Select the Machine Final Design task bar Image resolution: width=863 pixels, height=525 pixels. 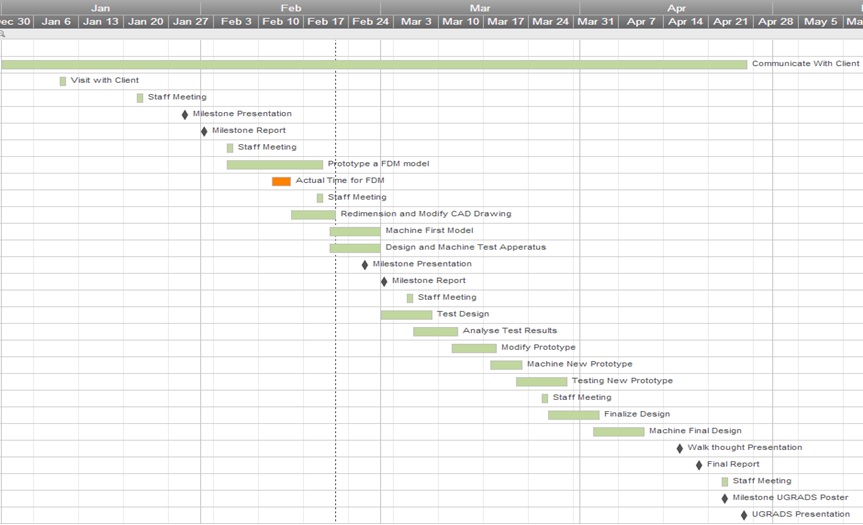click(x=618, y=432)
